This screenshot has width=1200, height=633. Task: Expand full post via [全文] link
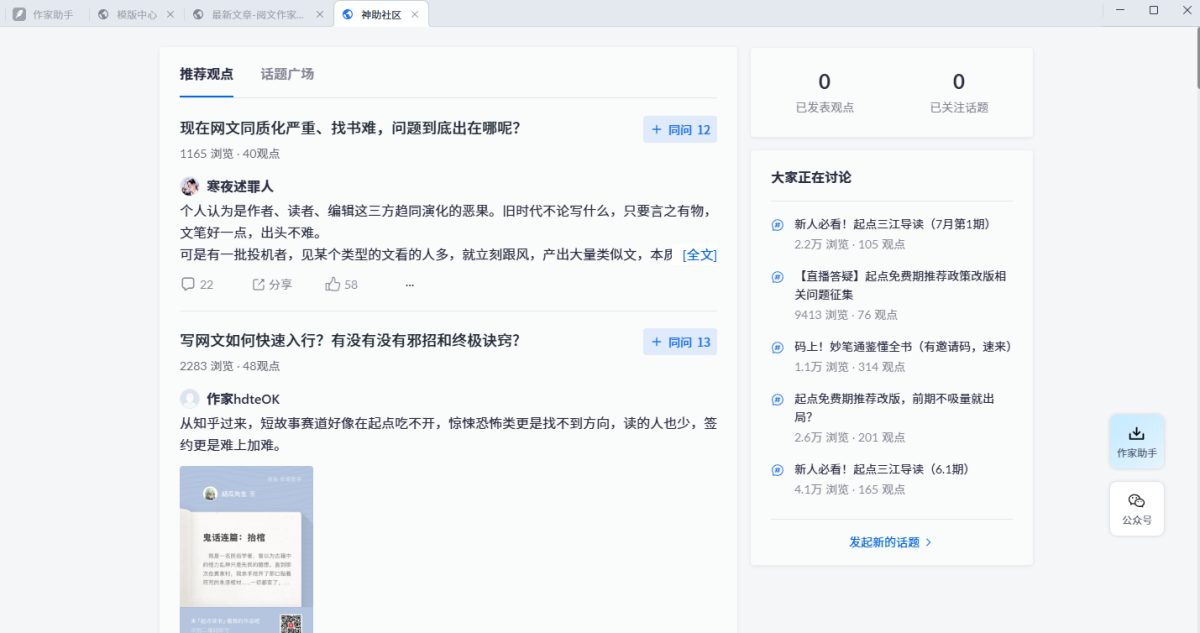pyautogui.click(x=699, y=255)
